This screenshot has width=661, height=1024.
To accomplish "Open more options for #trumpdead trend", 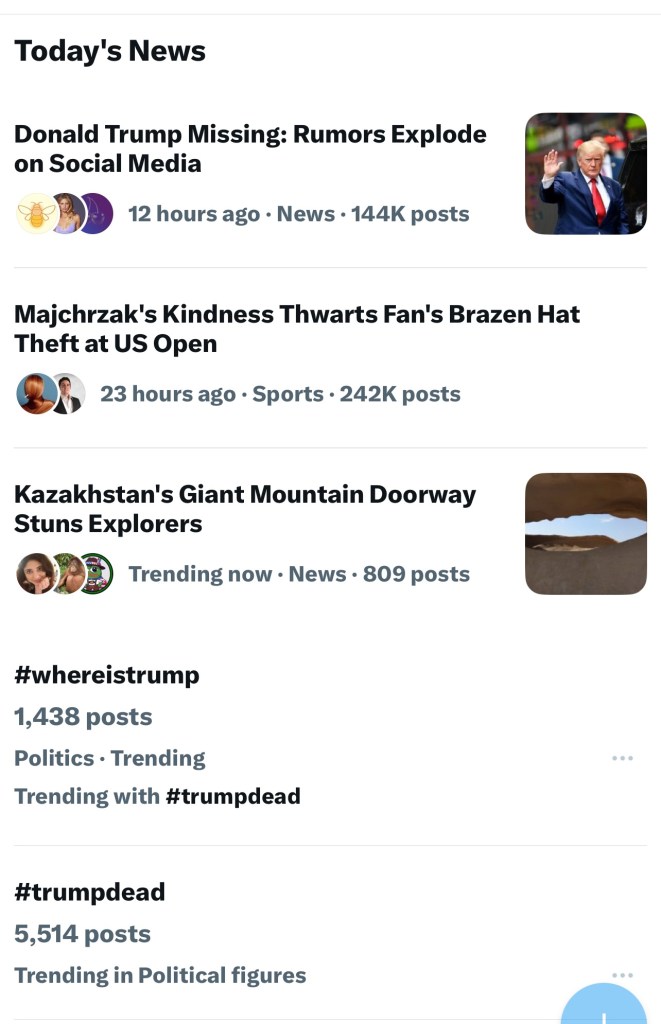I will tap(622, 975).
